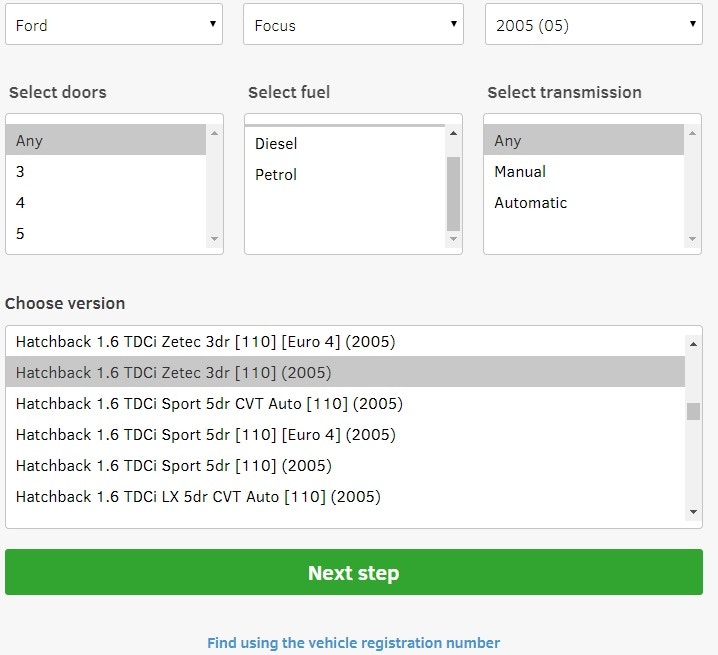Select Automatic transmission option
The image size is (718, 655).
584,202
